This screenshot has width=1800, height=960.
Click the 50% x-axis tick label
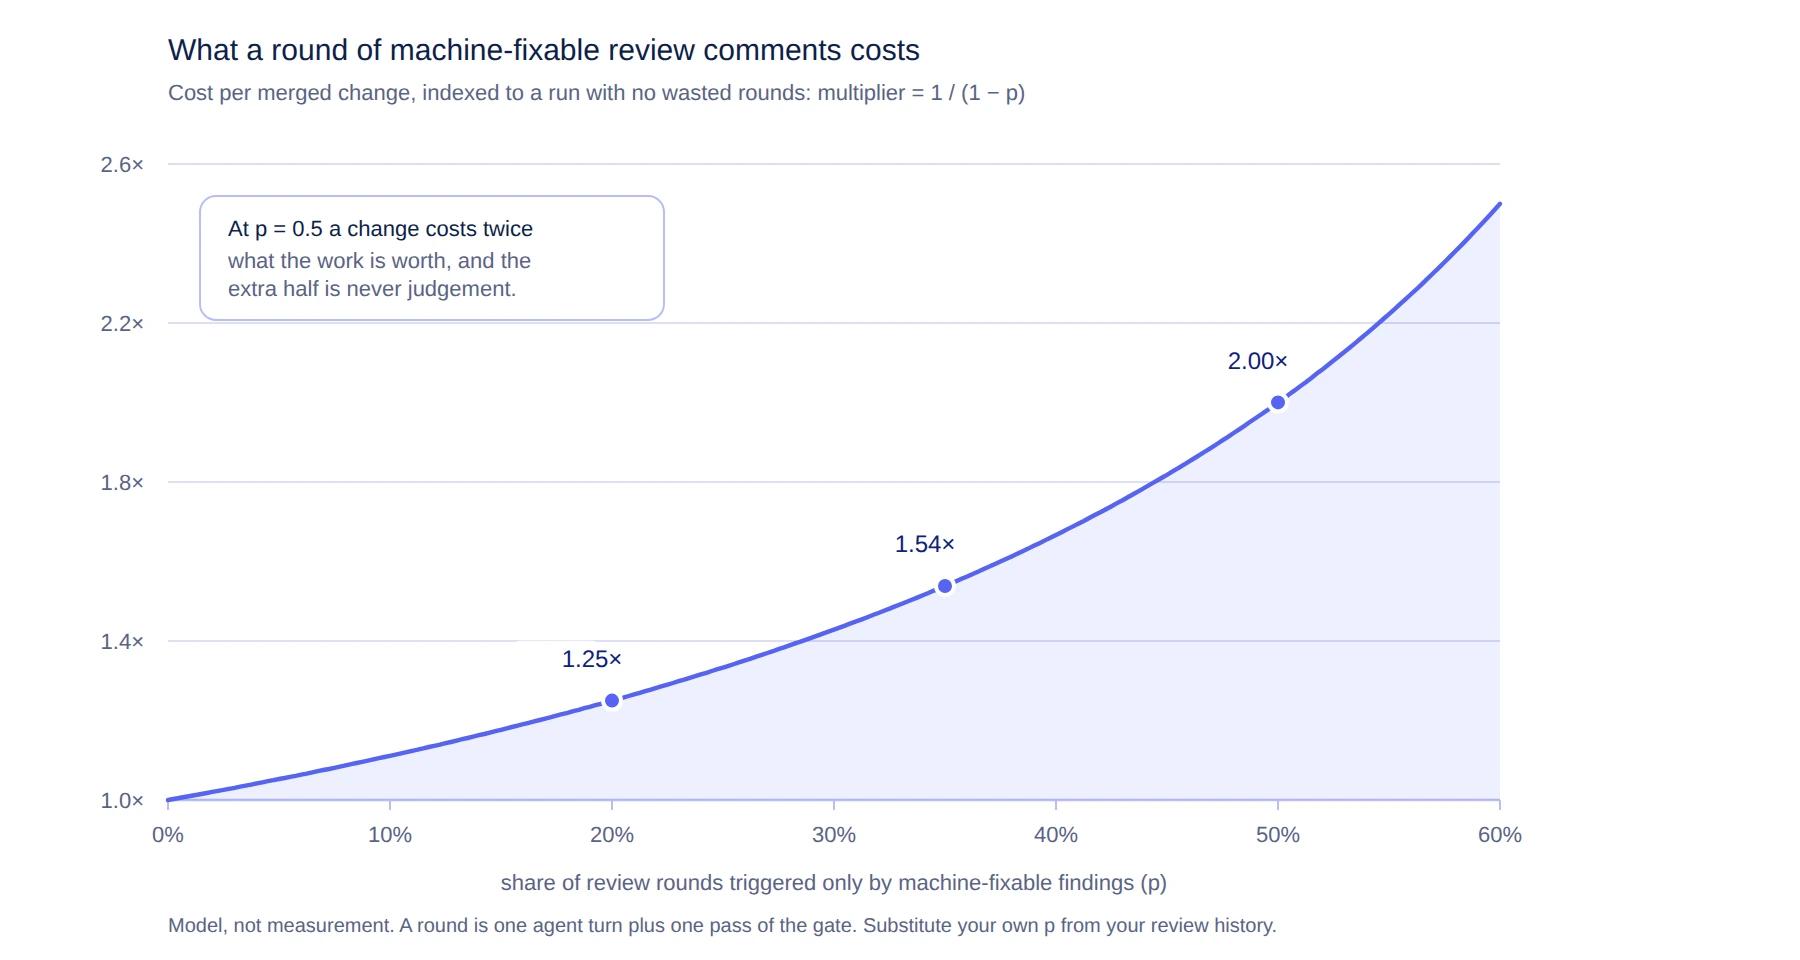point(1278,835)
